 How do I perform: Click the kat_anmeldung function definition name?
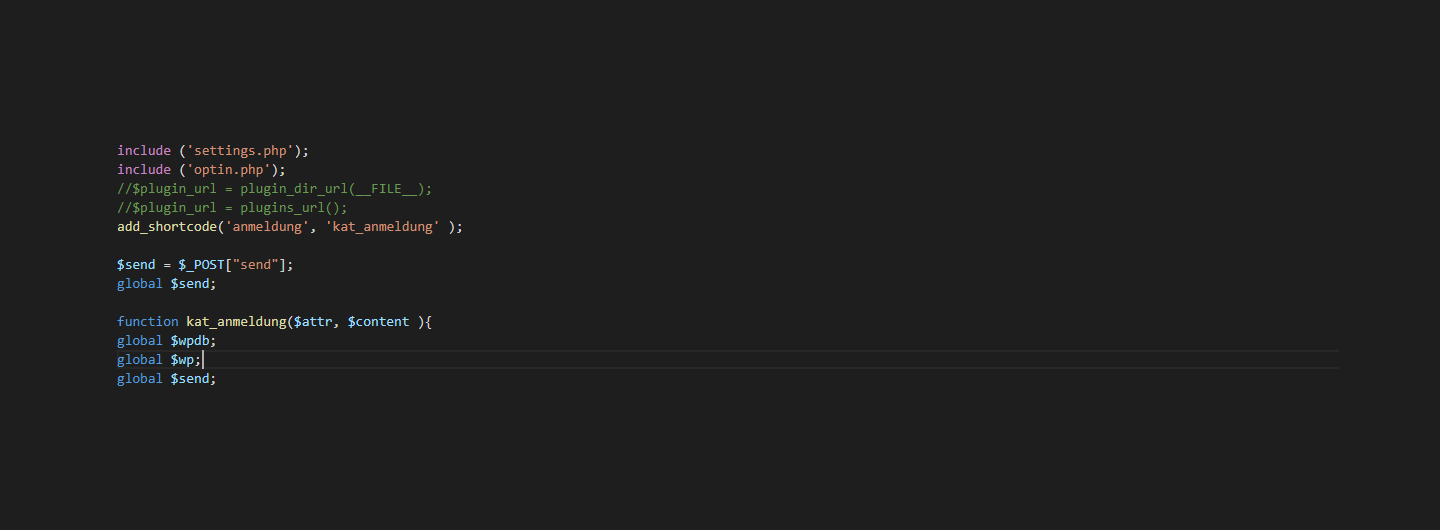[236, 322]
